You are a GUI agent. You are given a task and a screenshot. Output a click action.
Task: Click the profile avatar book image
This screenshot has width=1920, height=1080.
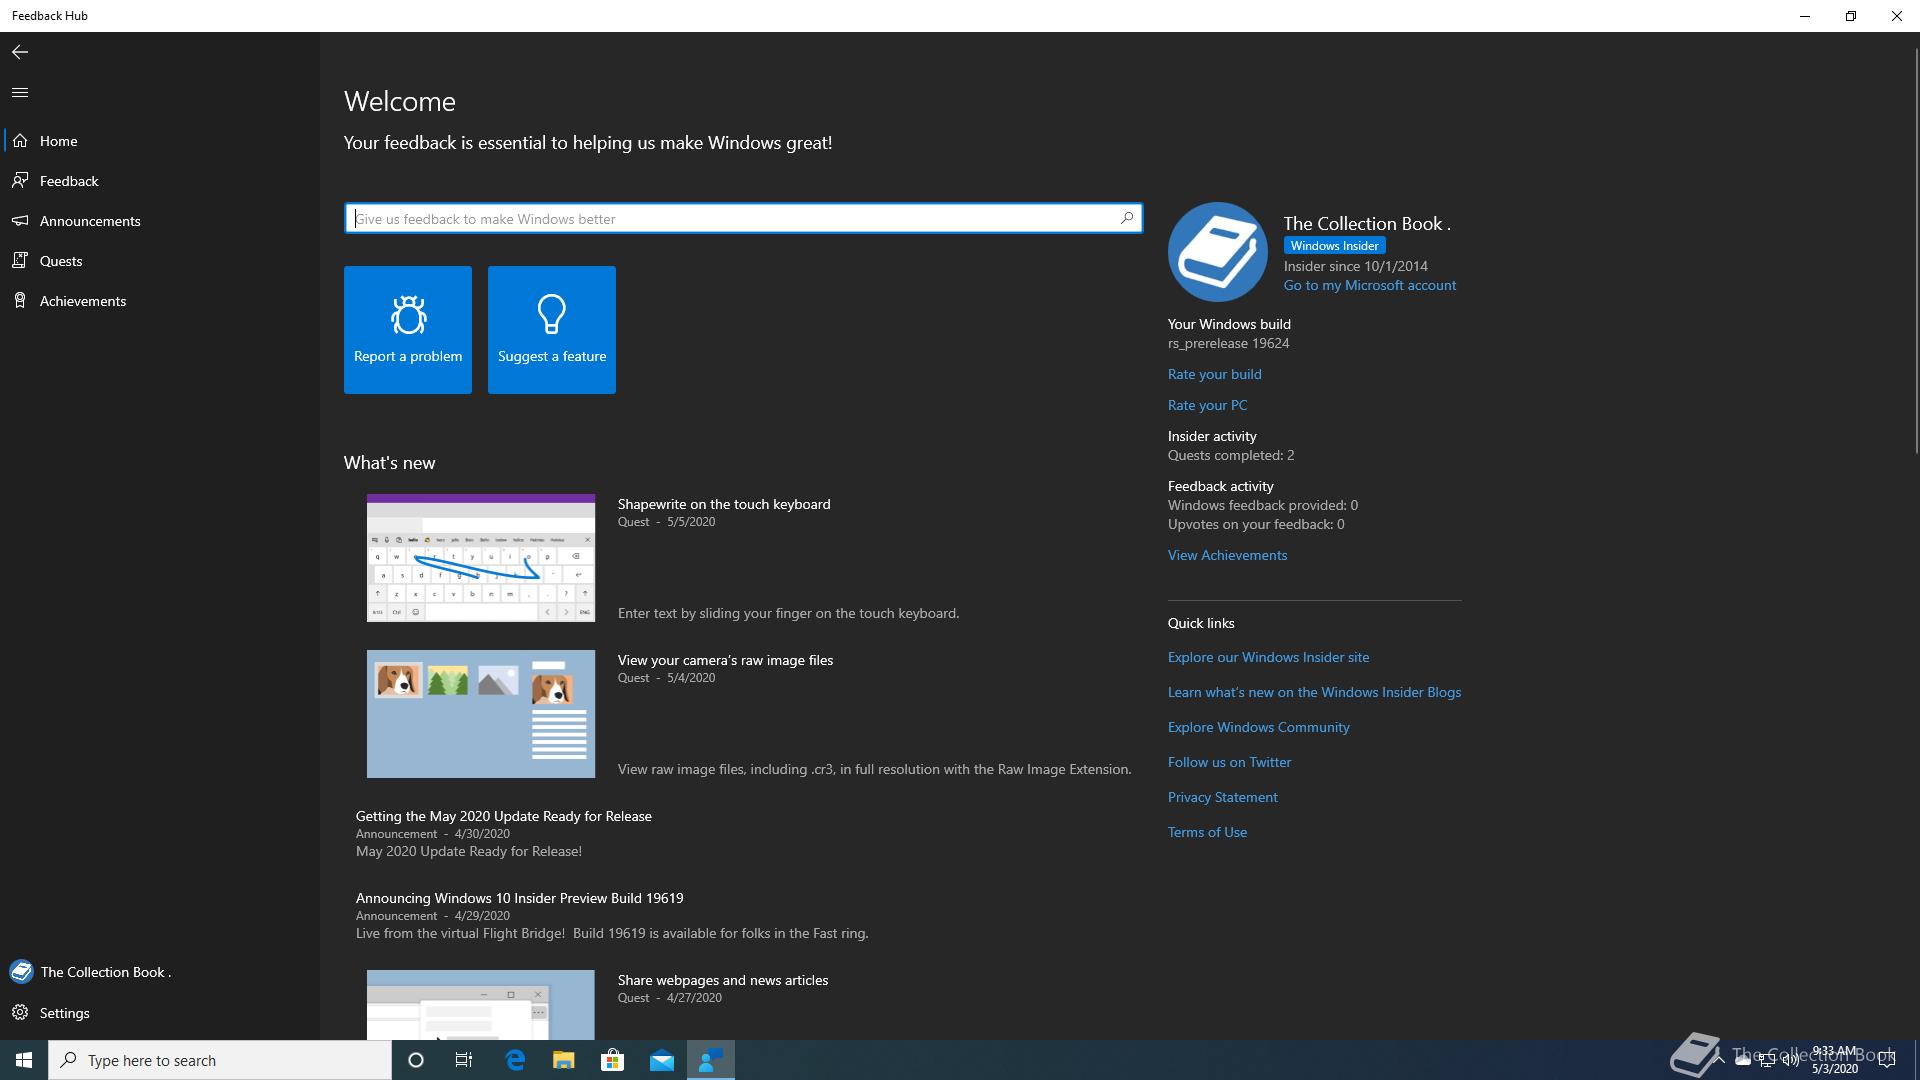(x=1218, y=252)
